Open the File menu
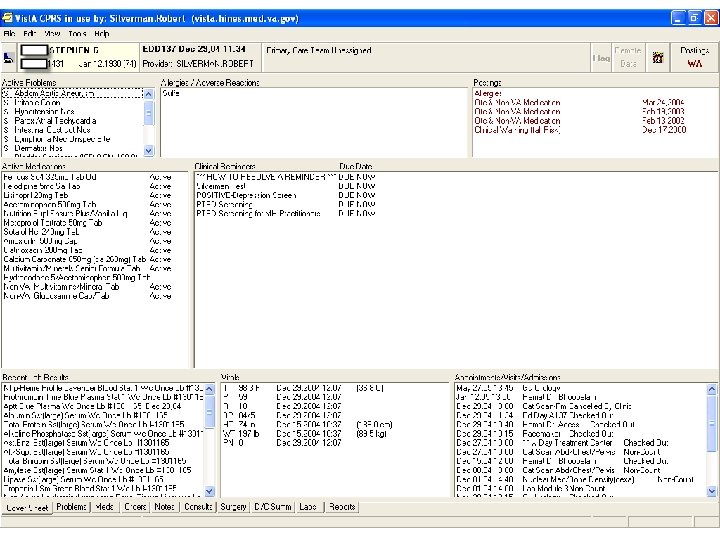This screenshot has height=540, width=720. pyautogui.click(x=10, y=33)
